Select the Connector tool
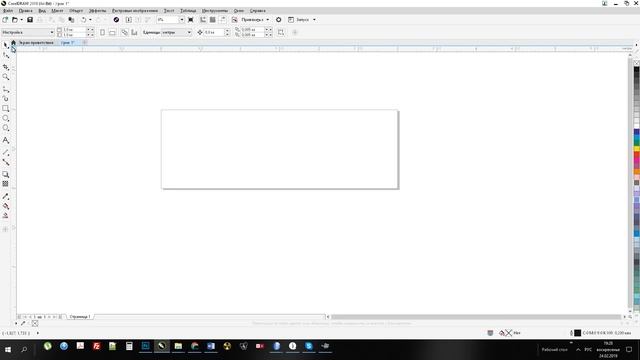Image resolution: width=640 pixels, height=360 pixels. 6,162
